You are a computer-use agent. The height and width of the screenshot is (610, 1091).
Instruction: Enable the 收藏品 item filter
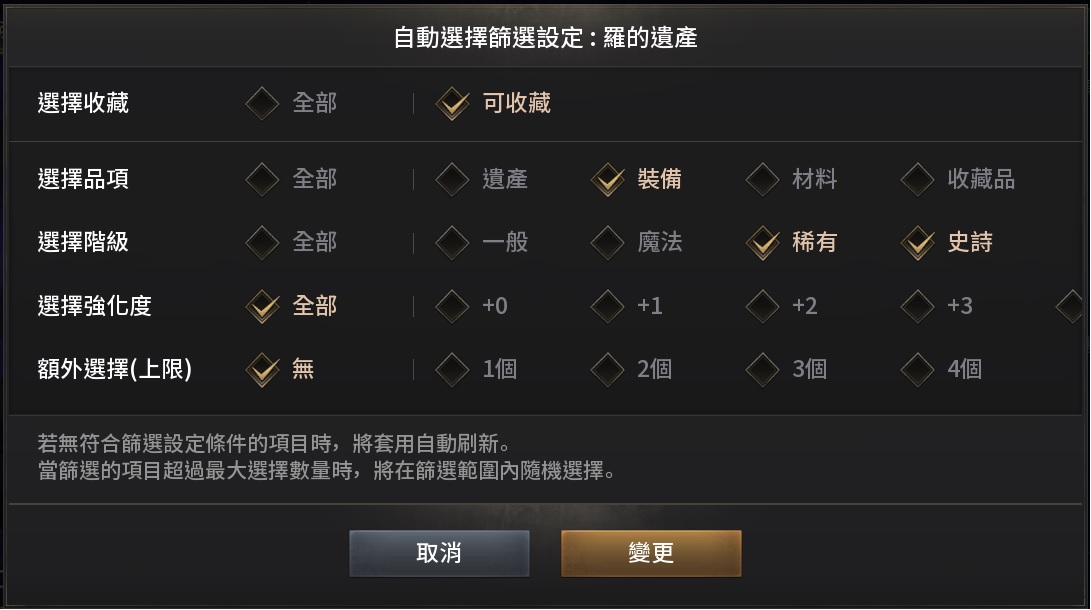[x=918, y=180]
